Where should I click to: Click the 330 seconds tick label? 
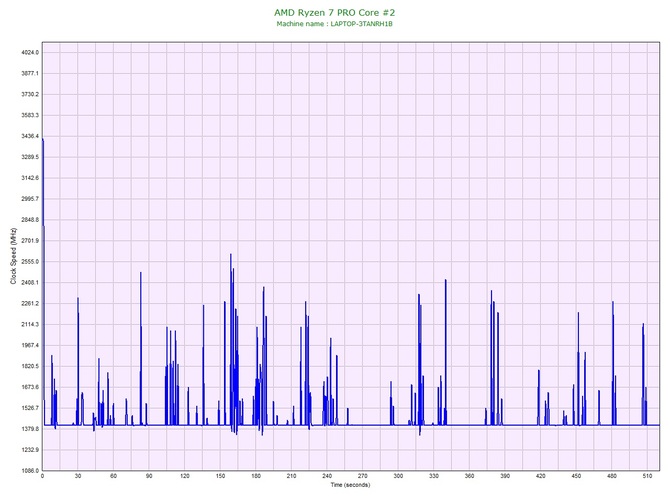(x=434, y=476)
